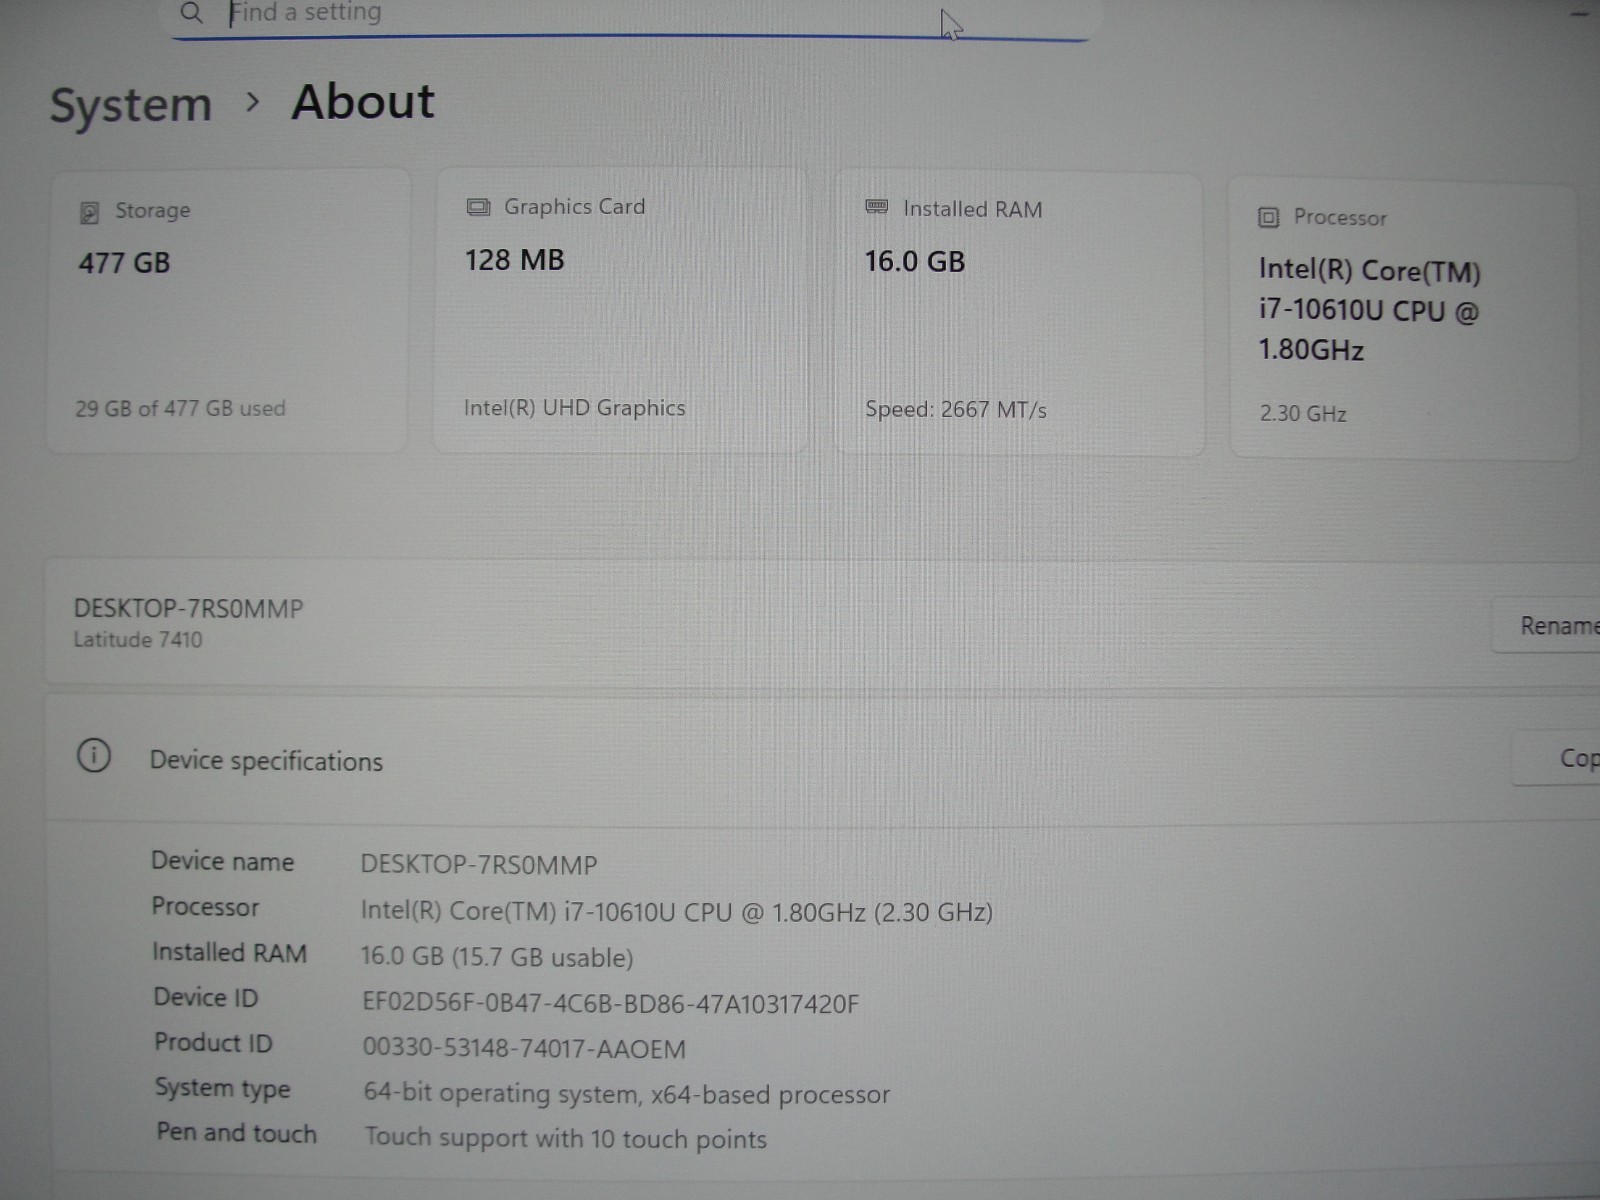Focus the Find a setting search box
Screen dimensions: 1600x1200
tap(630, 17)
